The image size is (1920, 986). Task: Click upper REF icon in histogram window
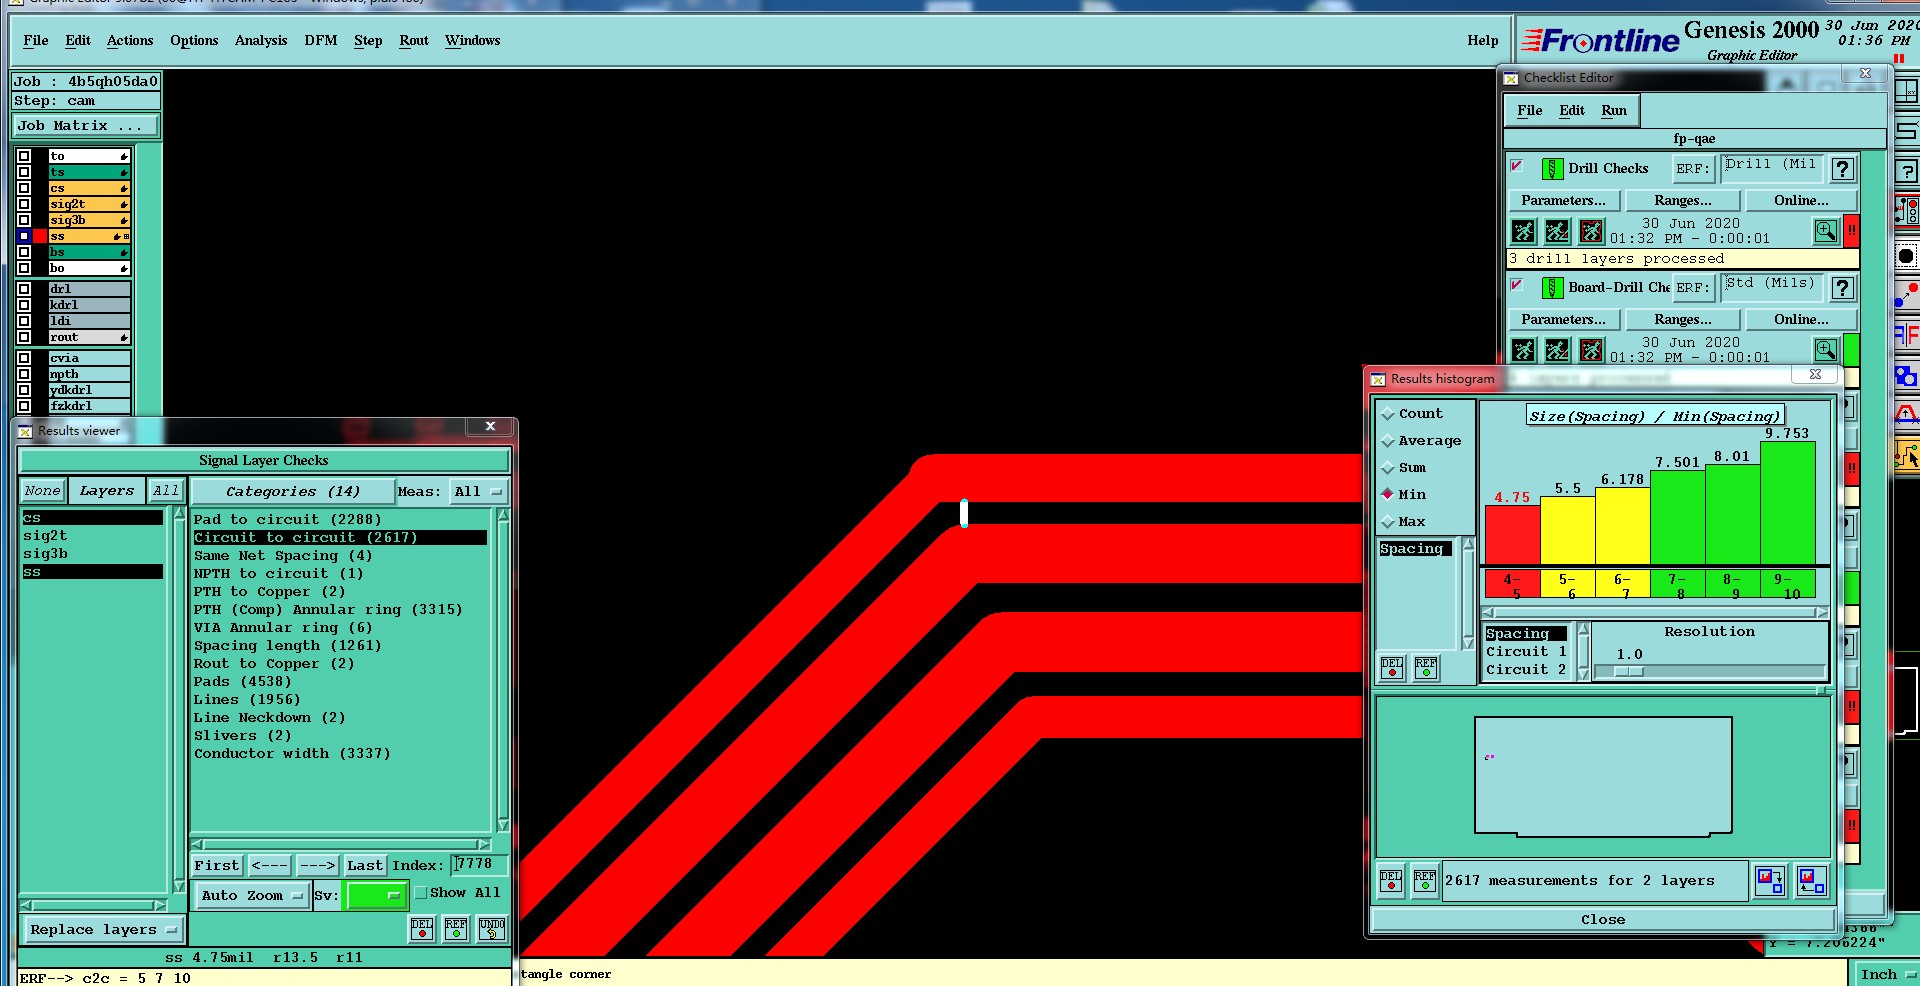tap(1426, 668)
